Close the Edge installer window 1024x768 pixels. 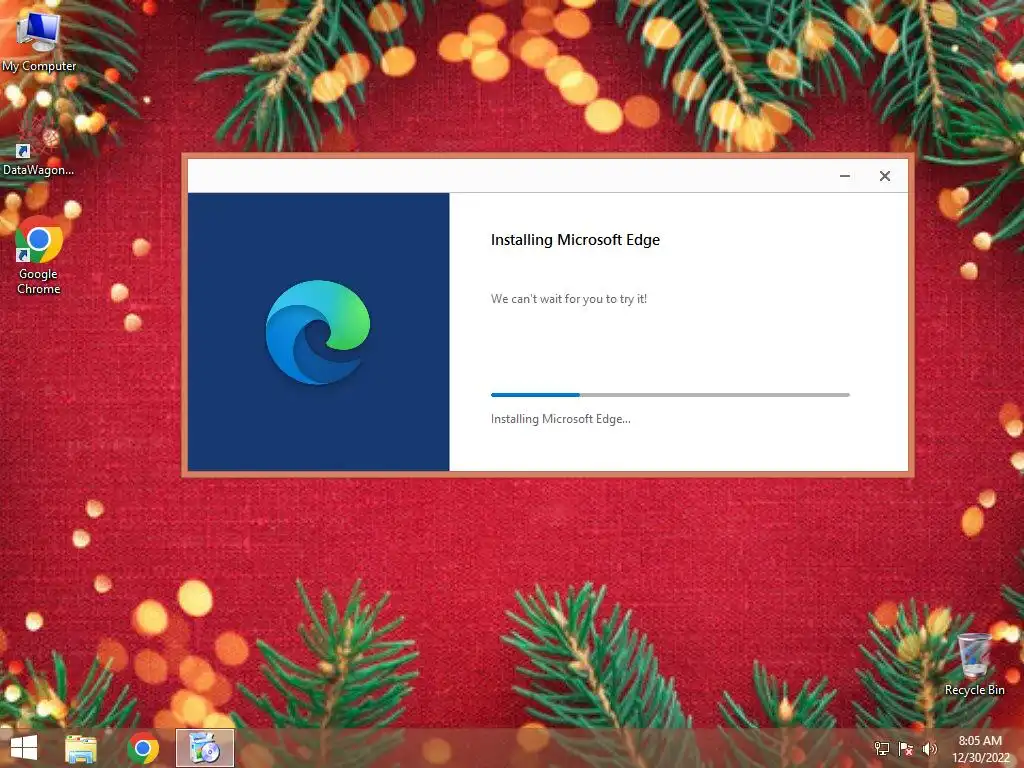click(885, 176)
